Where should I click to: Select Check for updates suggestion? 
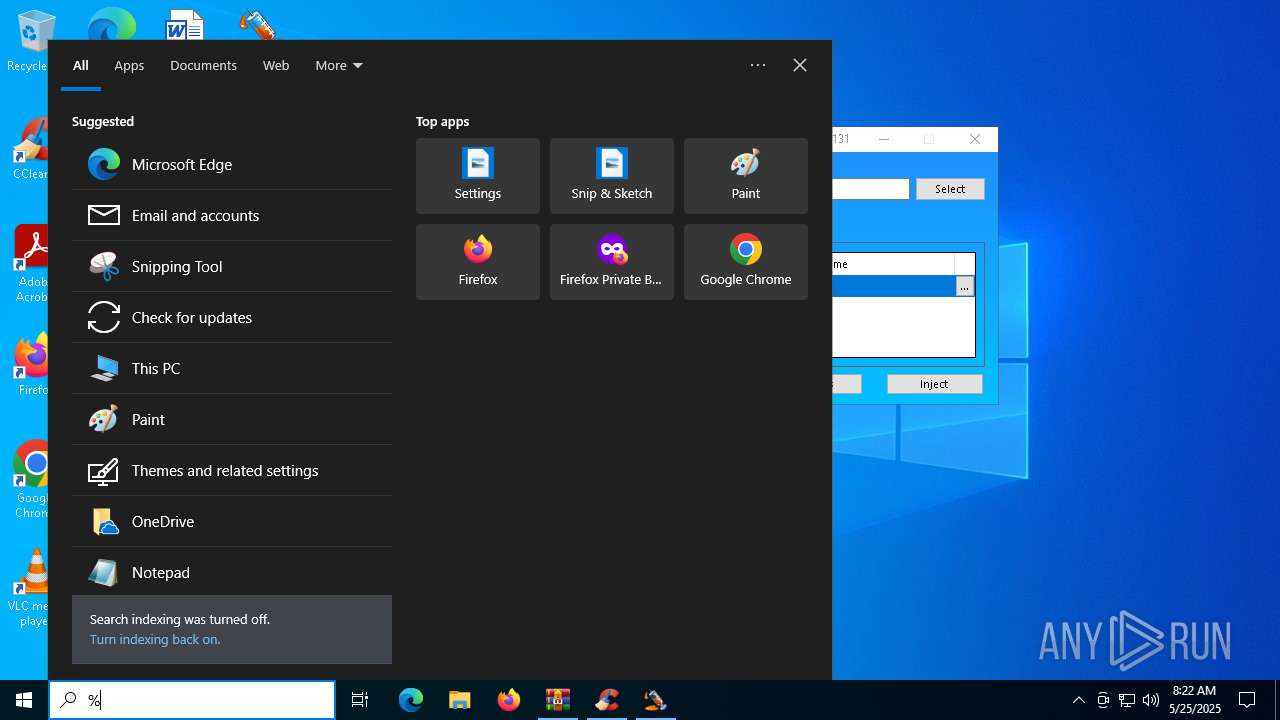[232, 317]
